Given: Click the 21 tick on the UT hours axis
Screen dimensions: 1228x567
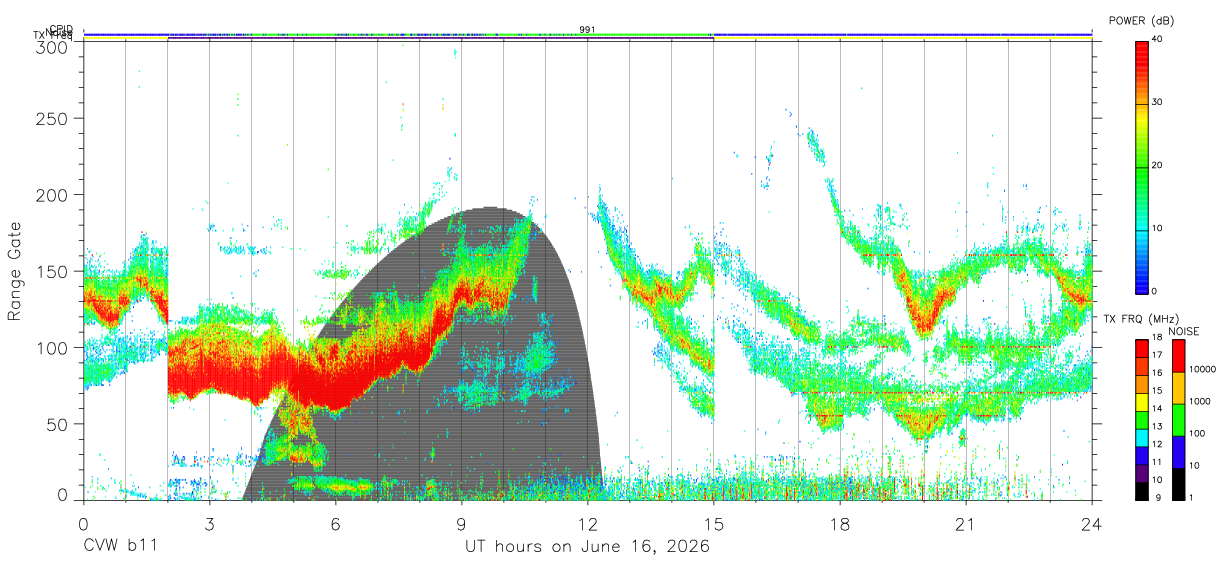Looking at the screenshot, I should click(x=965, y=524).
